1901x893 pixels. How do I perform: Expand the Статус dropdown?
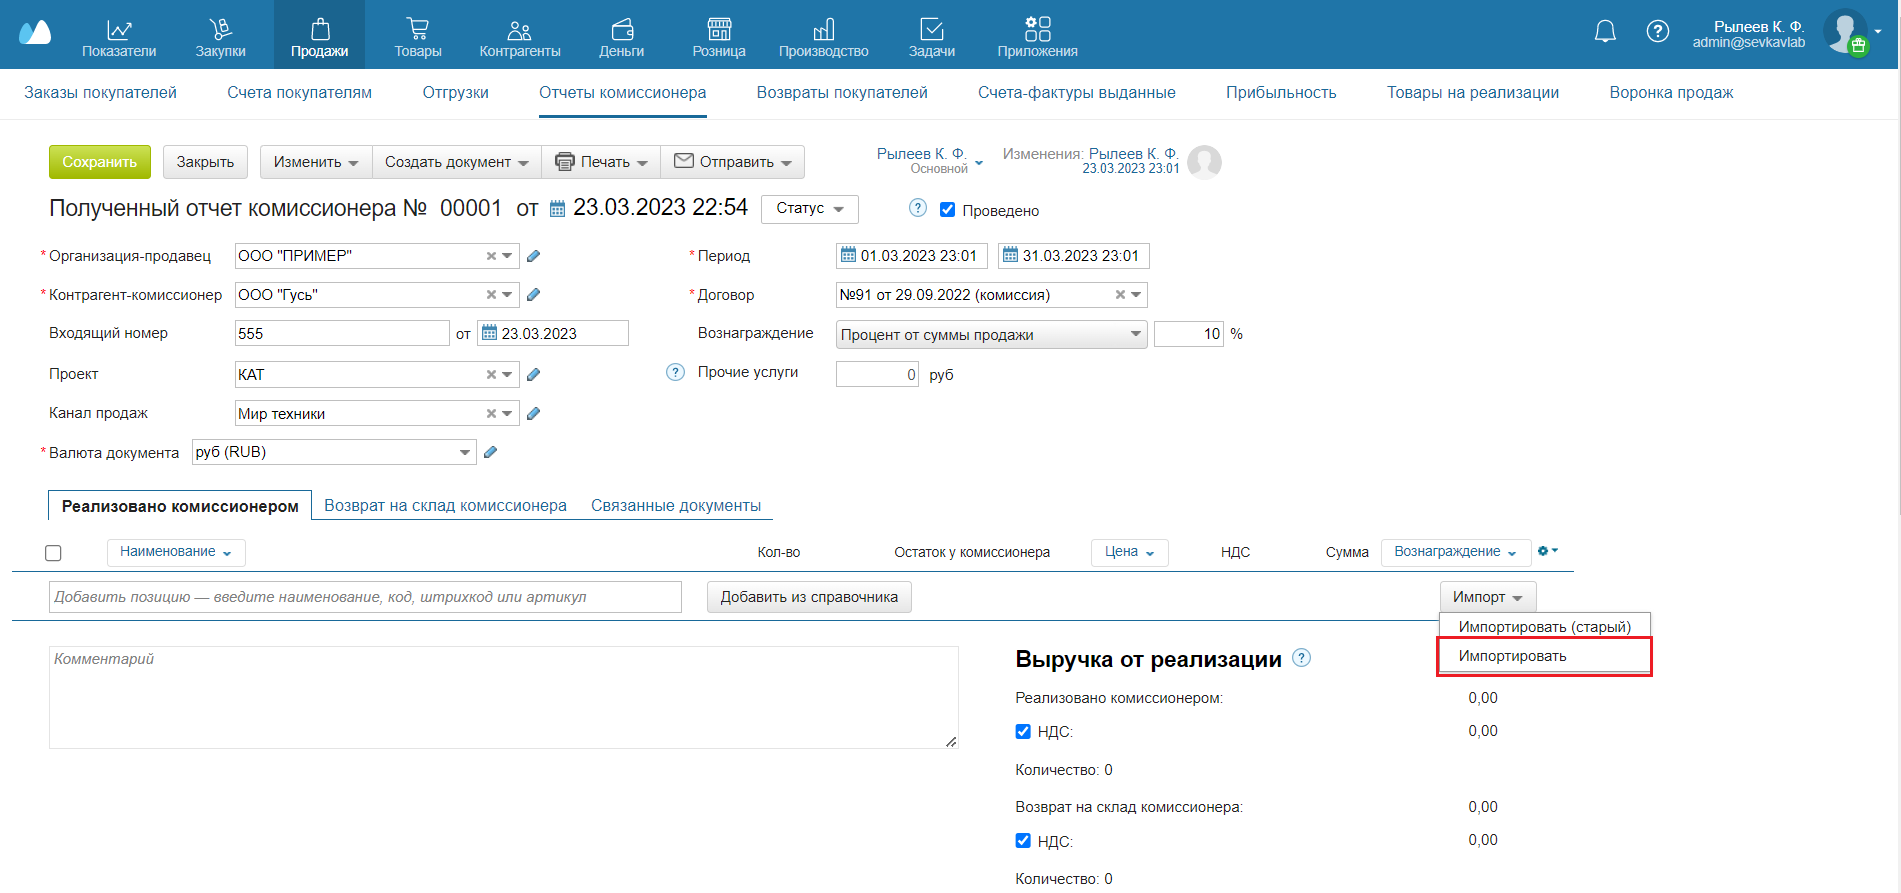pos(809,209)
